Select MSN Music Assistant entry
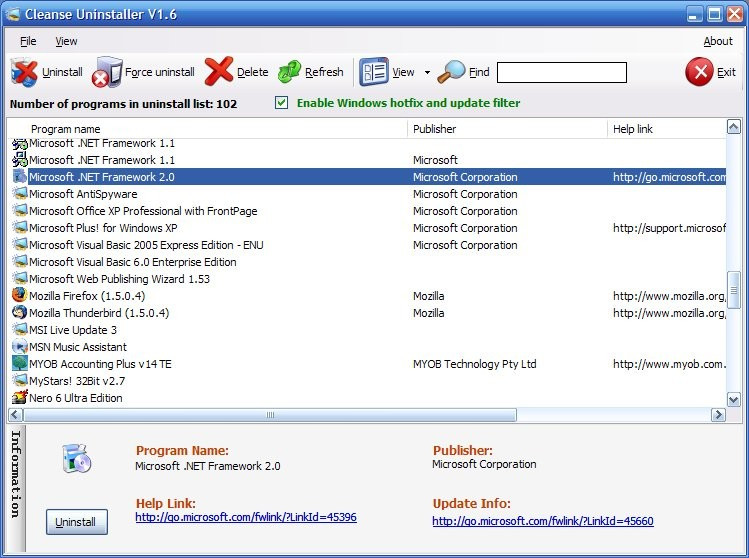The image size is (749, 558). click(x=78, y=347)
